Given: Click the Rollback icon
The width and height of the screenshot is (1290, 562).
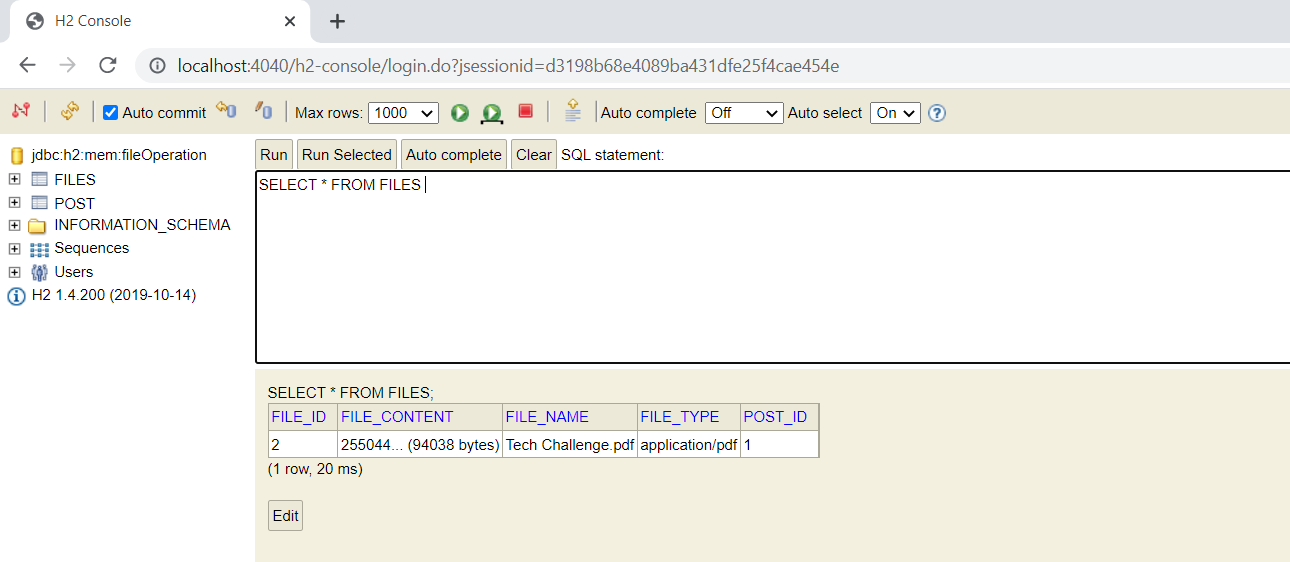Looking at the screenshot, I should point(227,112).
